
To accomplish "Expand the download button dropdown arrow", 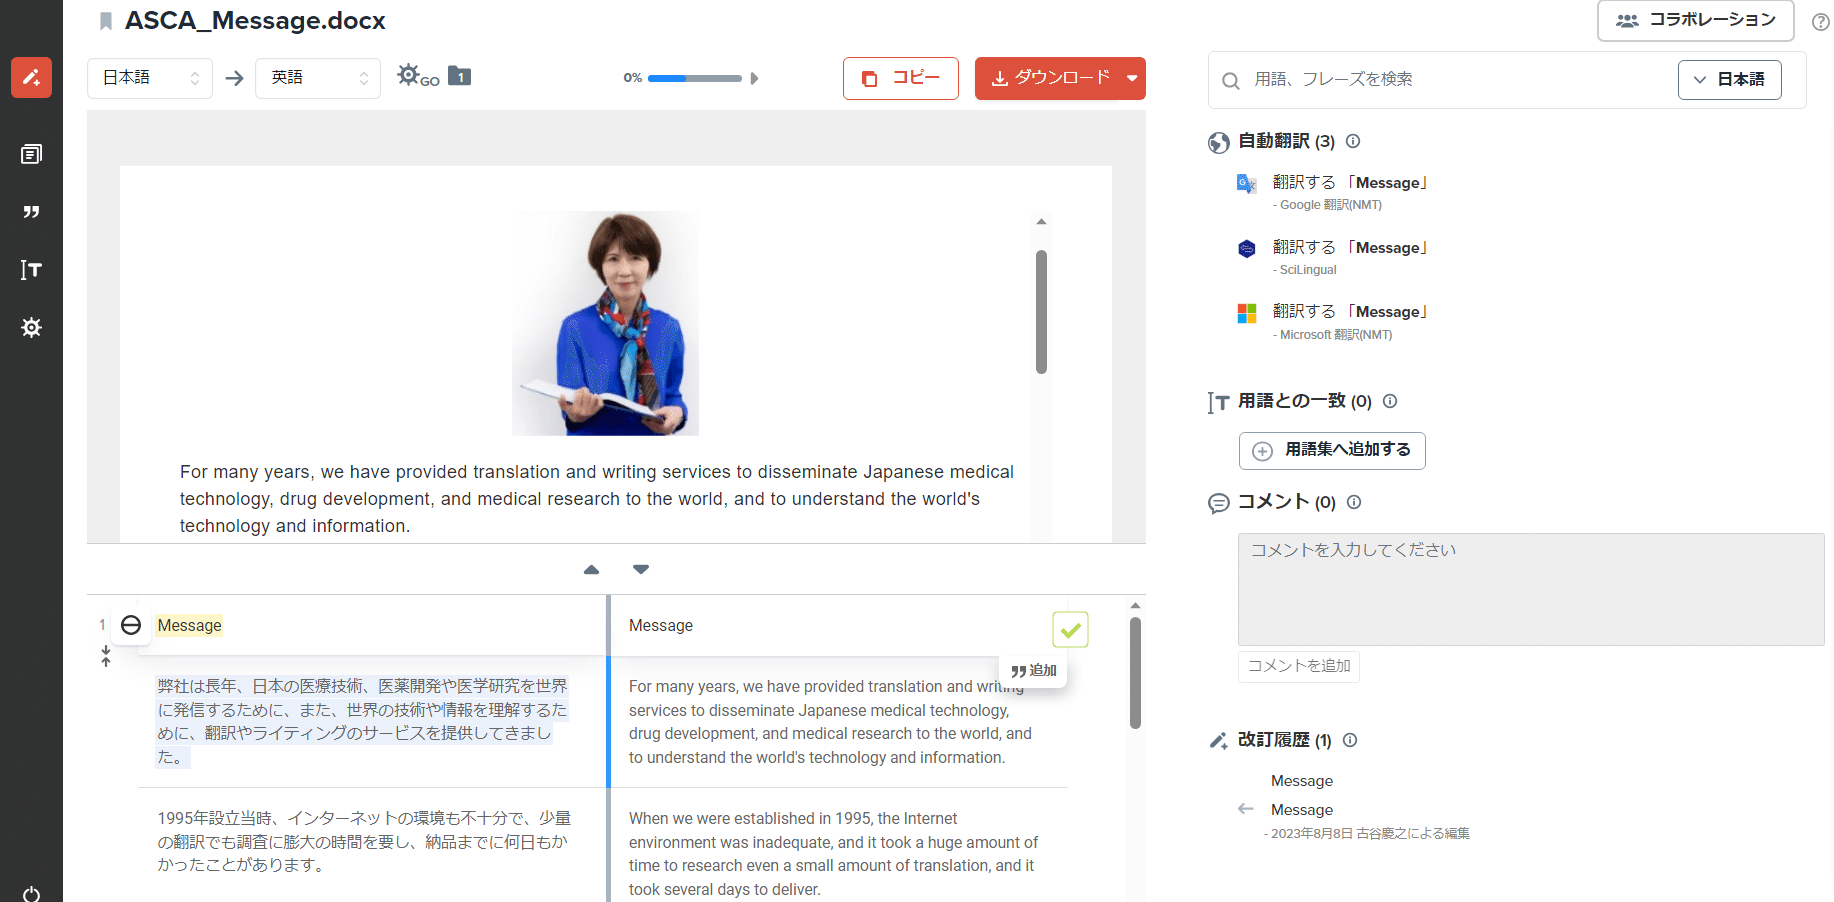I will (1132, 78).
